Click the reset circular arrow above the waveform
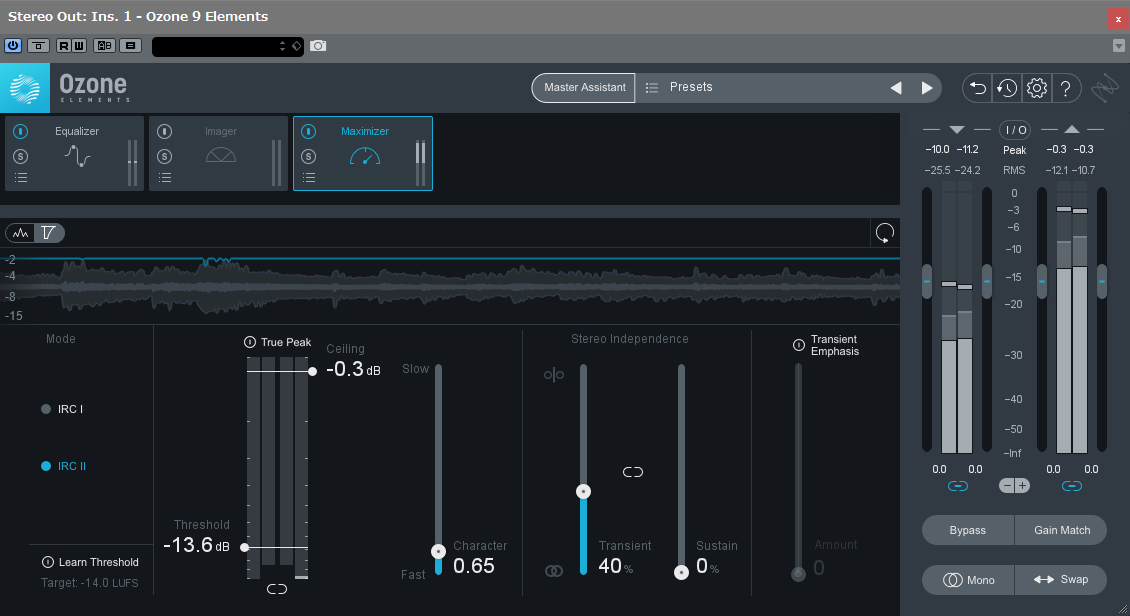The image size is (1130, 616). 884,233
